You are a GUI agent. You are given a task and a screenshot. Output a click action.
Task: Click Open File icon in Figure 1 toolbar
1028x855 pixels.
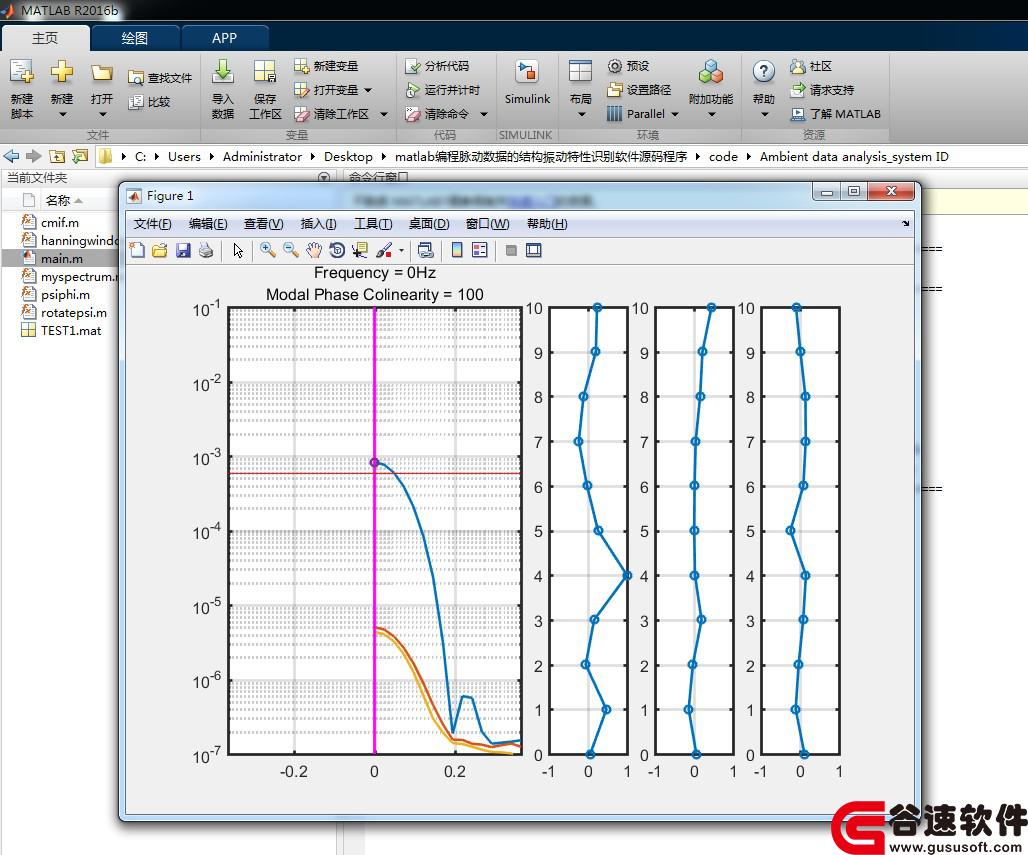click(x=159, y=250)
